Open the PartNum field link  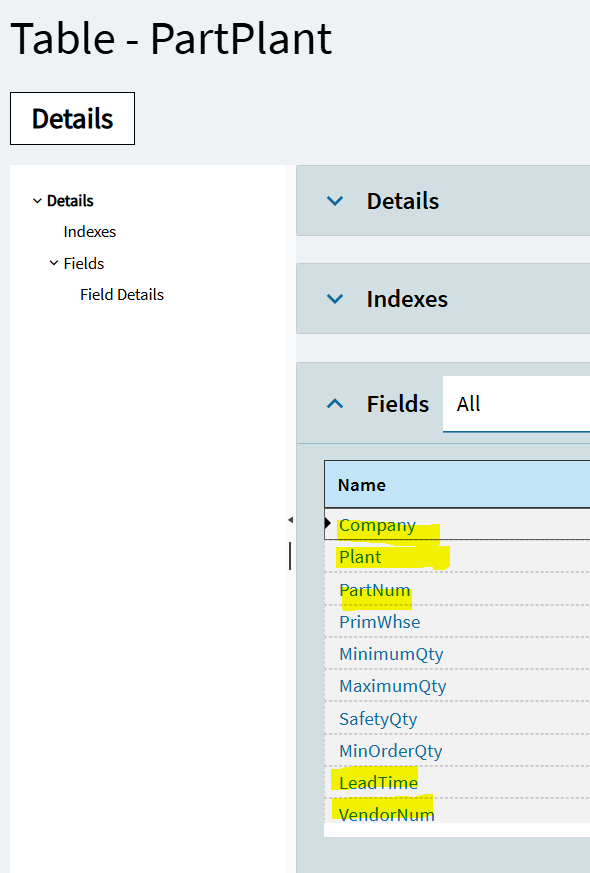tap(375, 590)
